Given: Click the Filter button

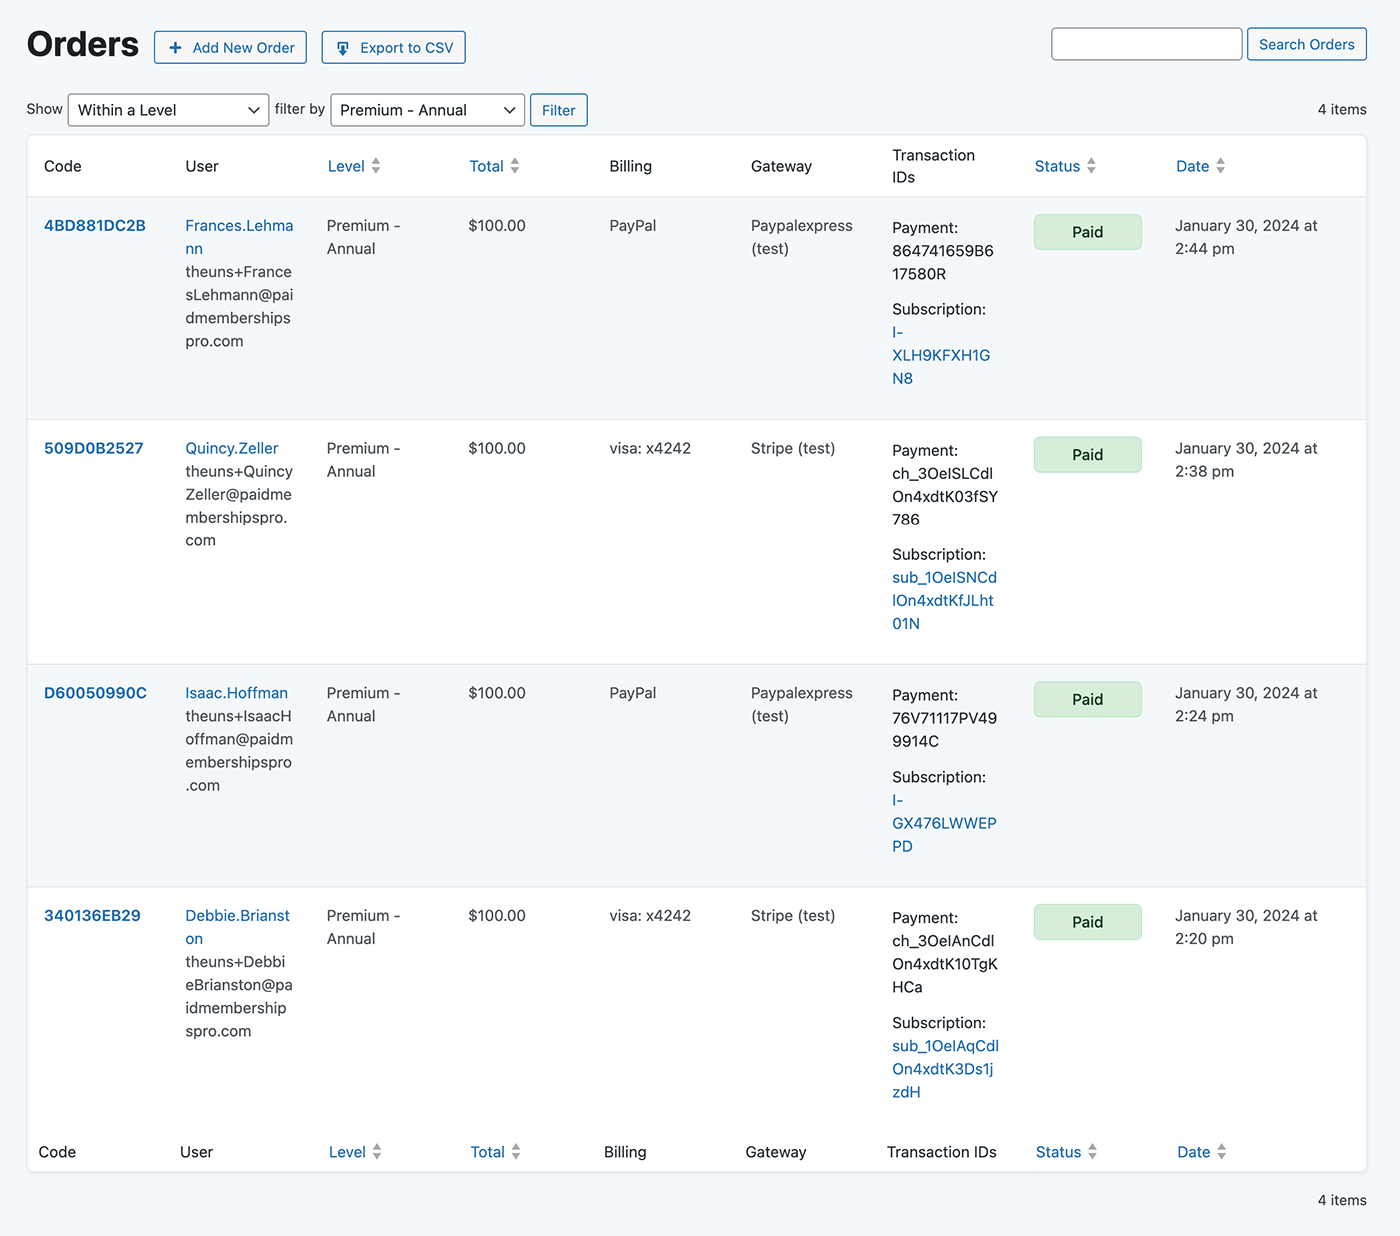Looking at the screenshot, I should [x=558, y=110].
